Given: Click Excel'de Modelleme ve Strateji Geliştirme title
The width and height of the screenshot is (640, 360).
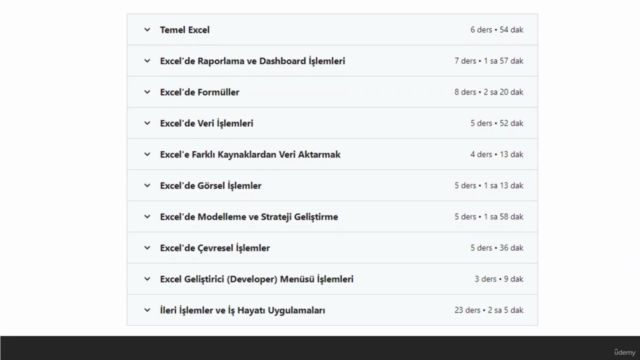Looking at the screenshot, I should [249, 217].
